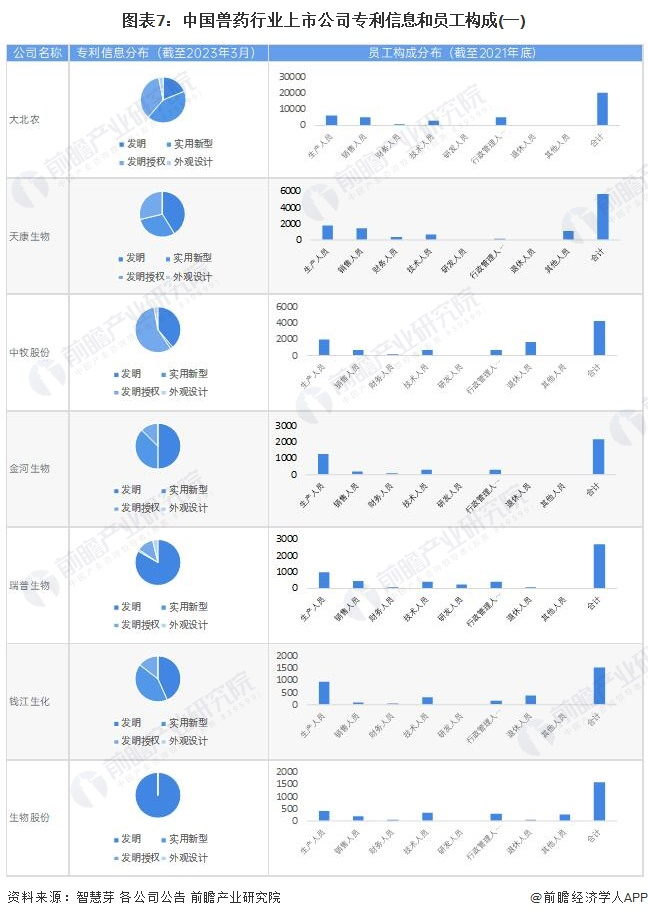The width and height of the screenshot is (648, 918).
Task: Click 外观设计 legend entry in 生物股份 row
Action: click(x=188, y=858)
